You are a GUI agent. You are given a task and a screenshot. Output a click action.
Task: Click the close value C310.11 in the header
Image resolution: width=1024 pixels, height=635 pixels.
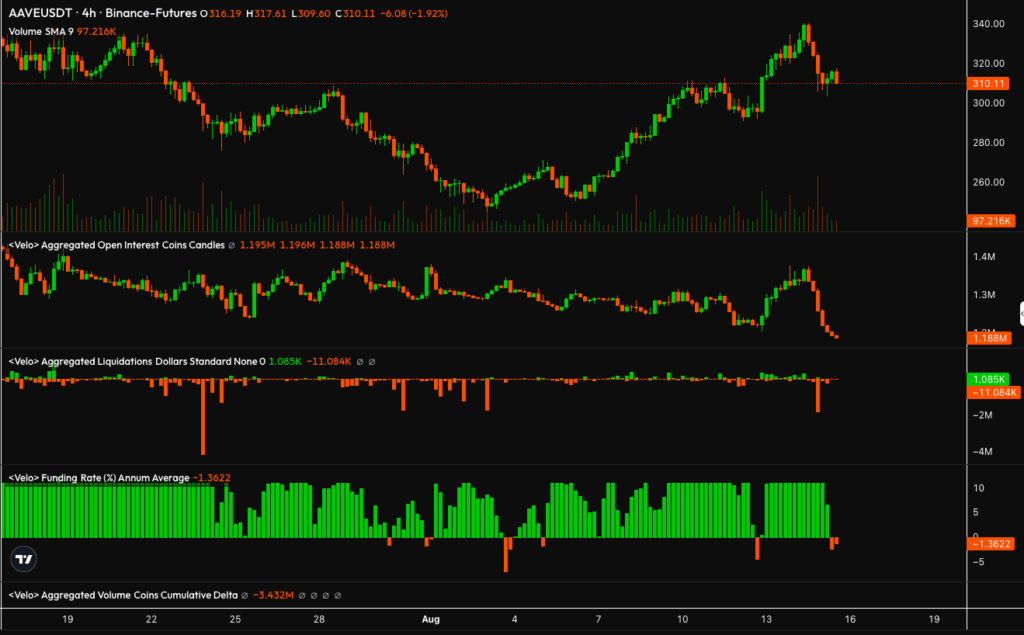[355, 14]
